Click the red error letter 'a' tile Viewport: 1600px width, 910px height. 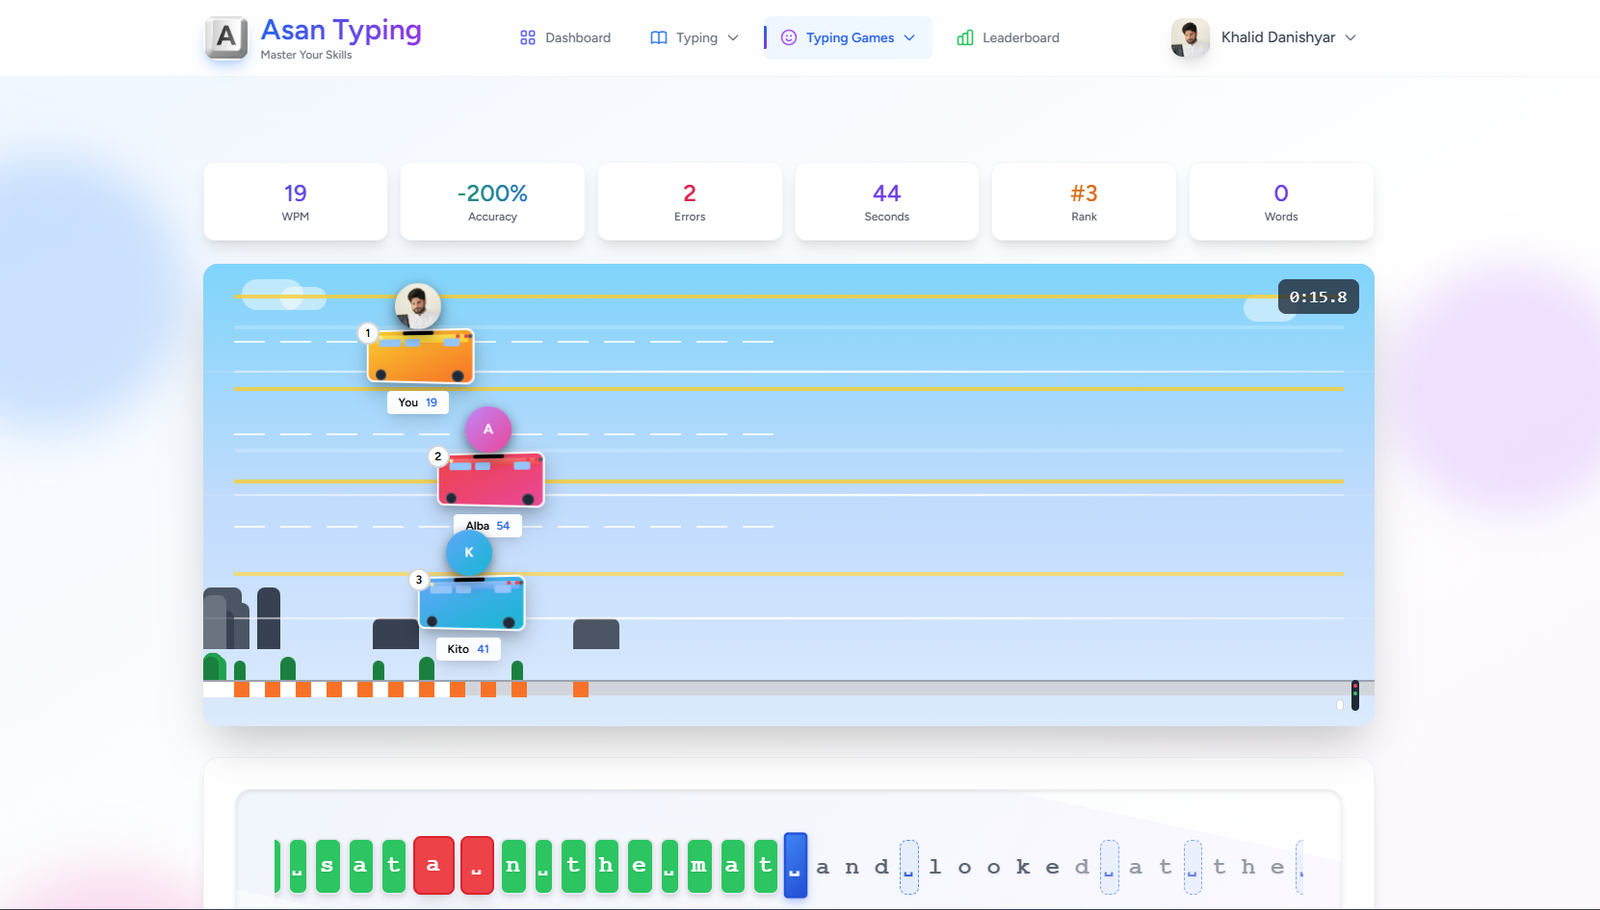tap(433, 865)
